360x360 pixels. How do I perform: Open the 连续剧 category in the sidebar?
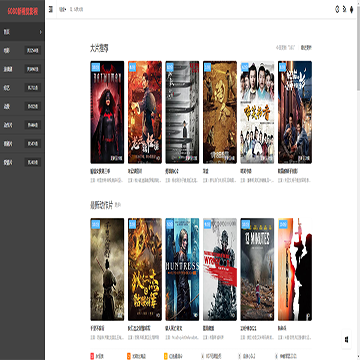pyautogui.click(x=22, y=69)
